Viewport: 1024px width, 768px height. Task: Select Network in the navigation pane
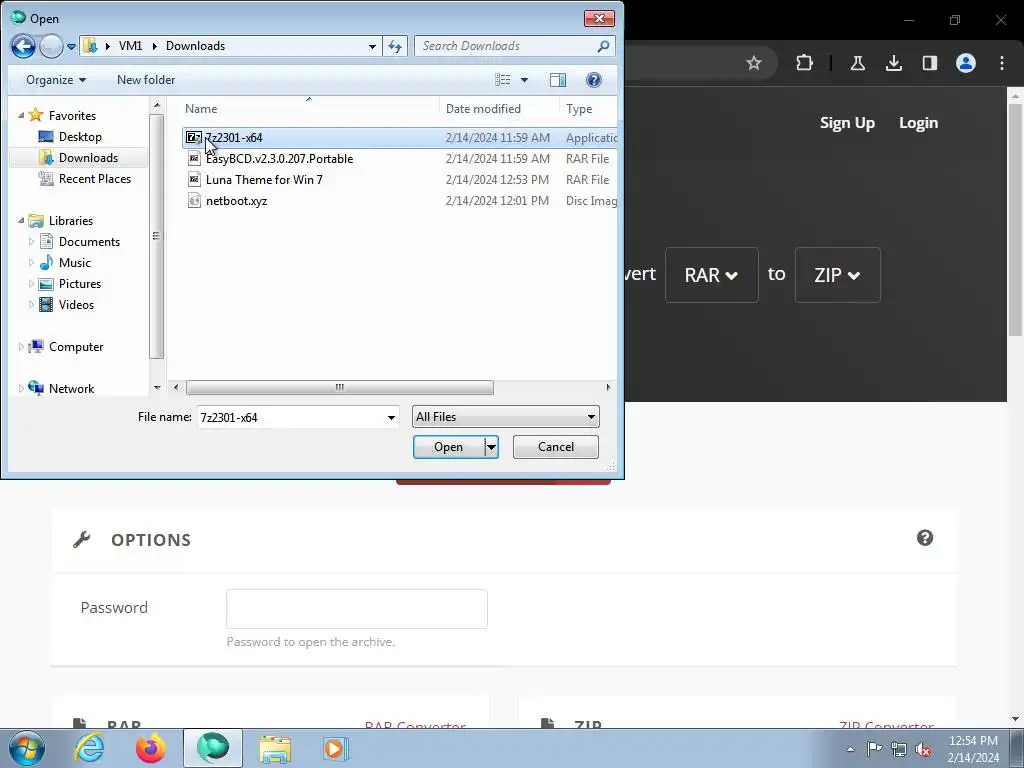71,389
